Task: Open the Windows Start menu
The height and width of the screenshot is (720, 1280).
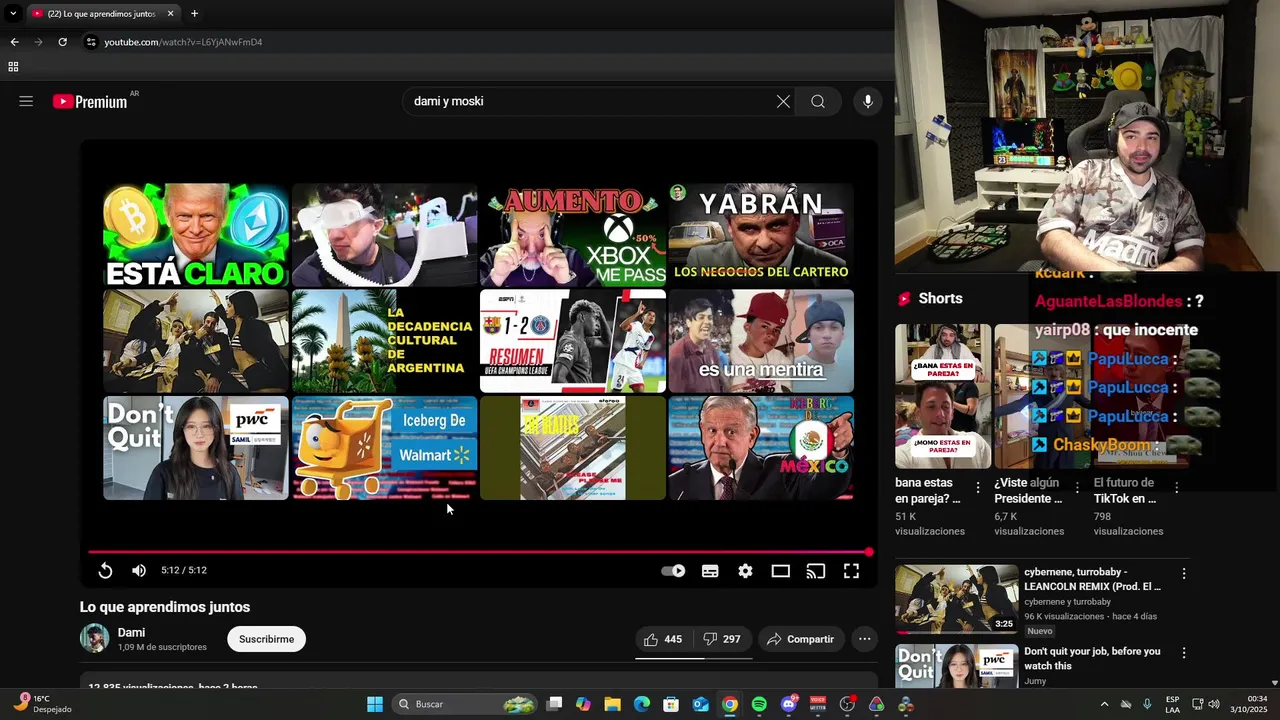Action: click(x=374, y=704)
